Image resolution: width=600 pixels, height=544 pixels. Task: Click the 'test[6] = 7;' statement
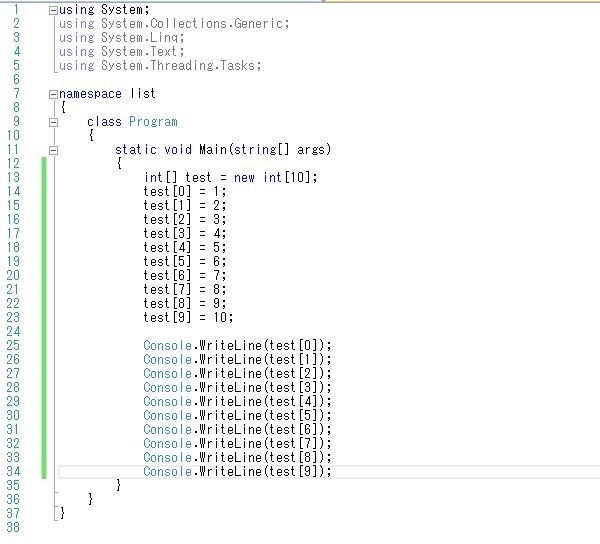point(185,275)
